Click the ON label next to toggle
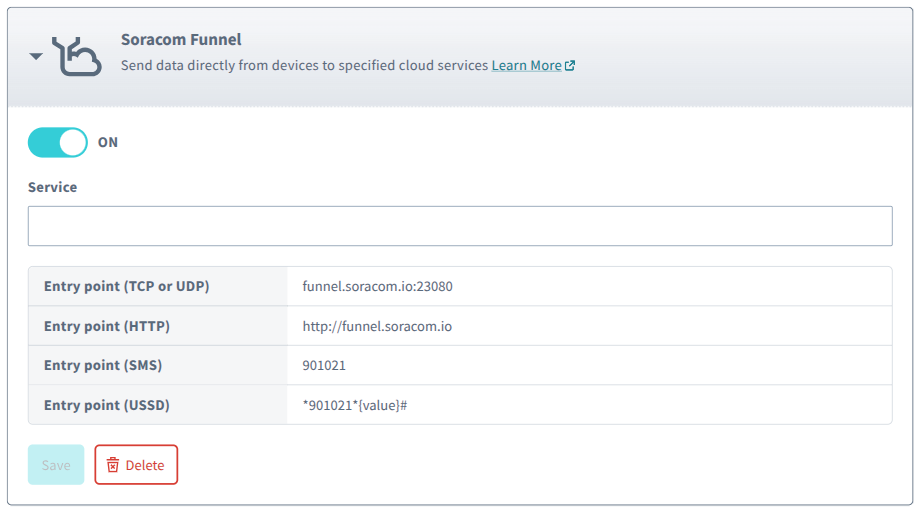The image size is (921, 512). click(107, 143)
